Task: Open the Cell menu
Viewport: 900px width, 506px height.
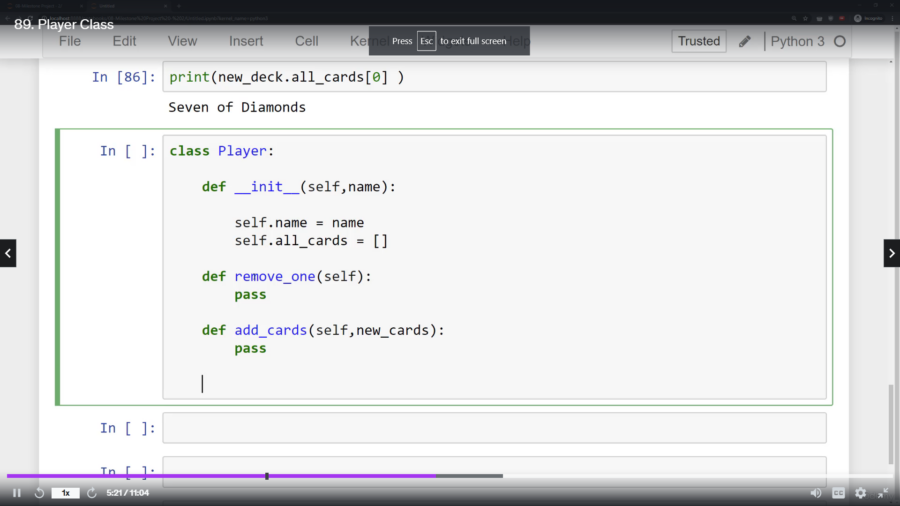Action: 307,41
